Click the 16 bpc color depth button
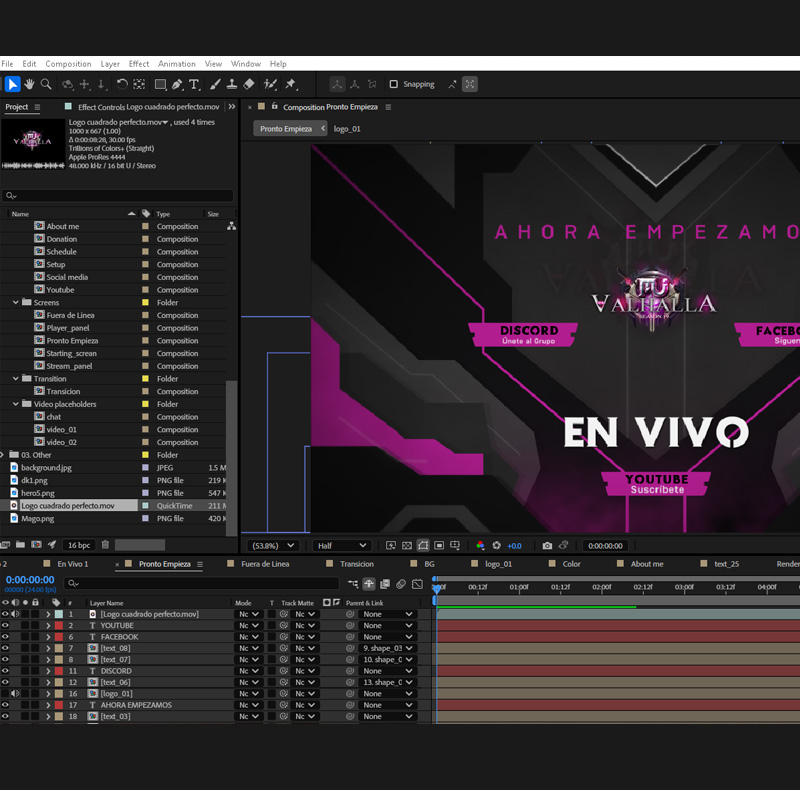The image size is (800, 790). [x=79, y=545]
